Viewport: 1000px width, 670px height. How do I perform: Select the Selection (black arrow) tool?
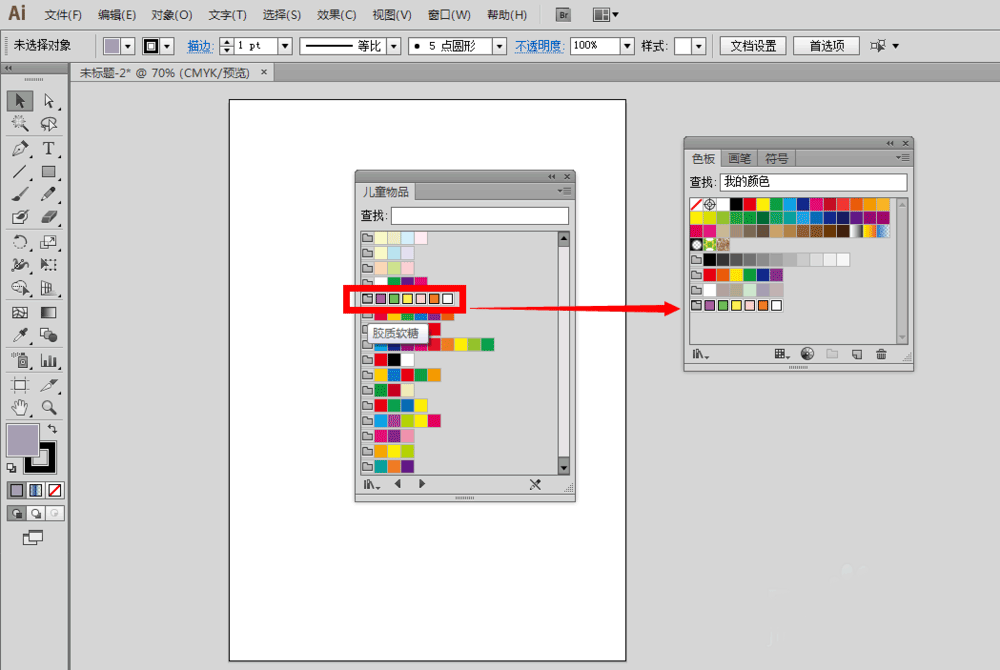pos(20,101)
